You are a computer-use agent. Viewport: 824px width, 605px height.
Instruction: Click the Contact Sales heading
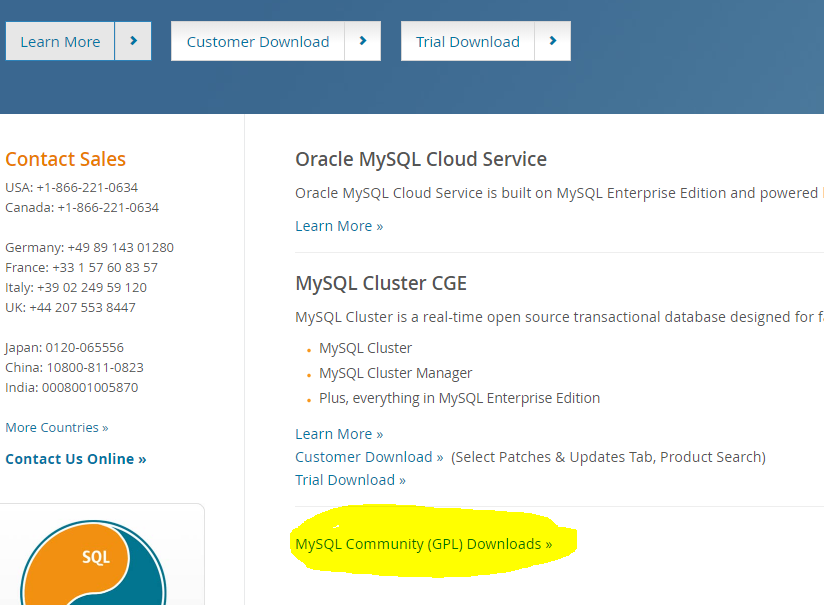tap(66, 159)
